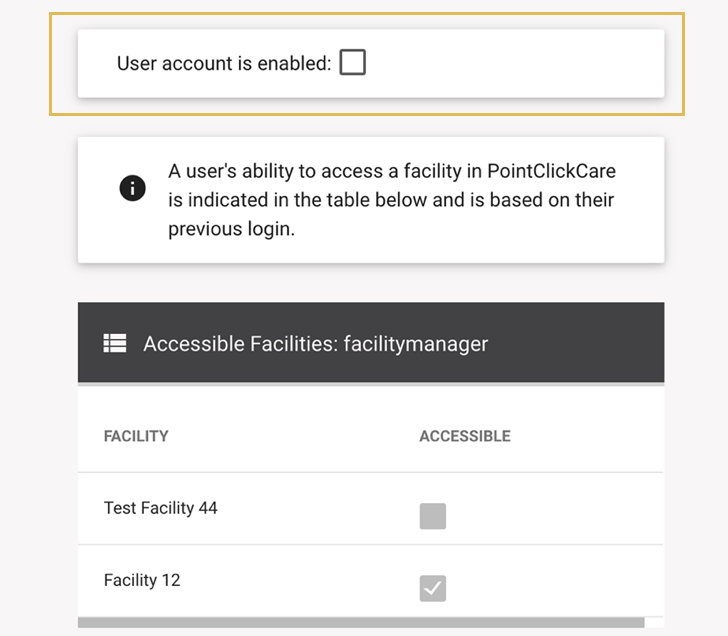Click empty space in the dark table header bar

(x=580, y=343)
